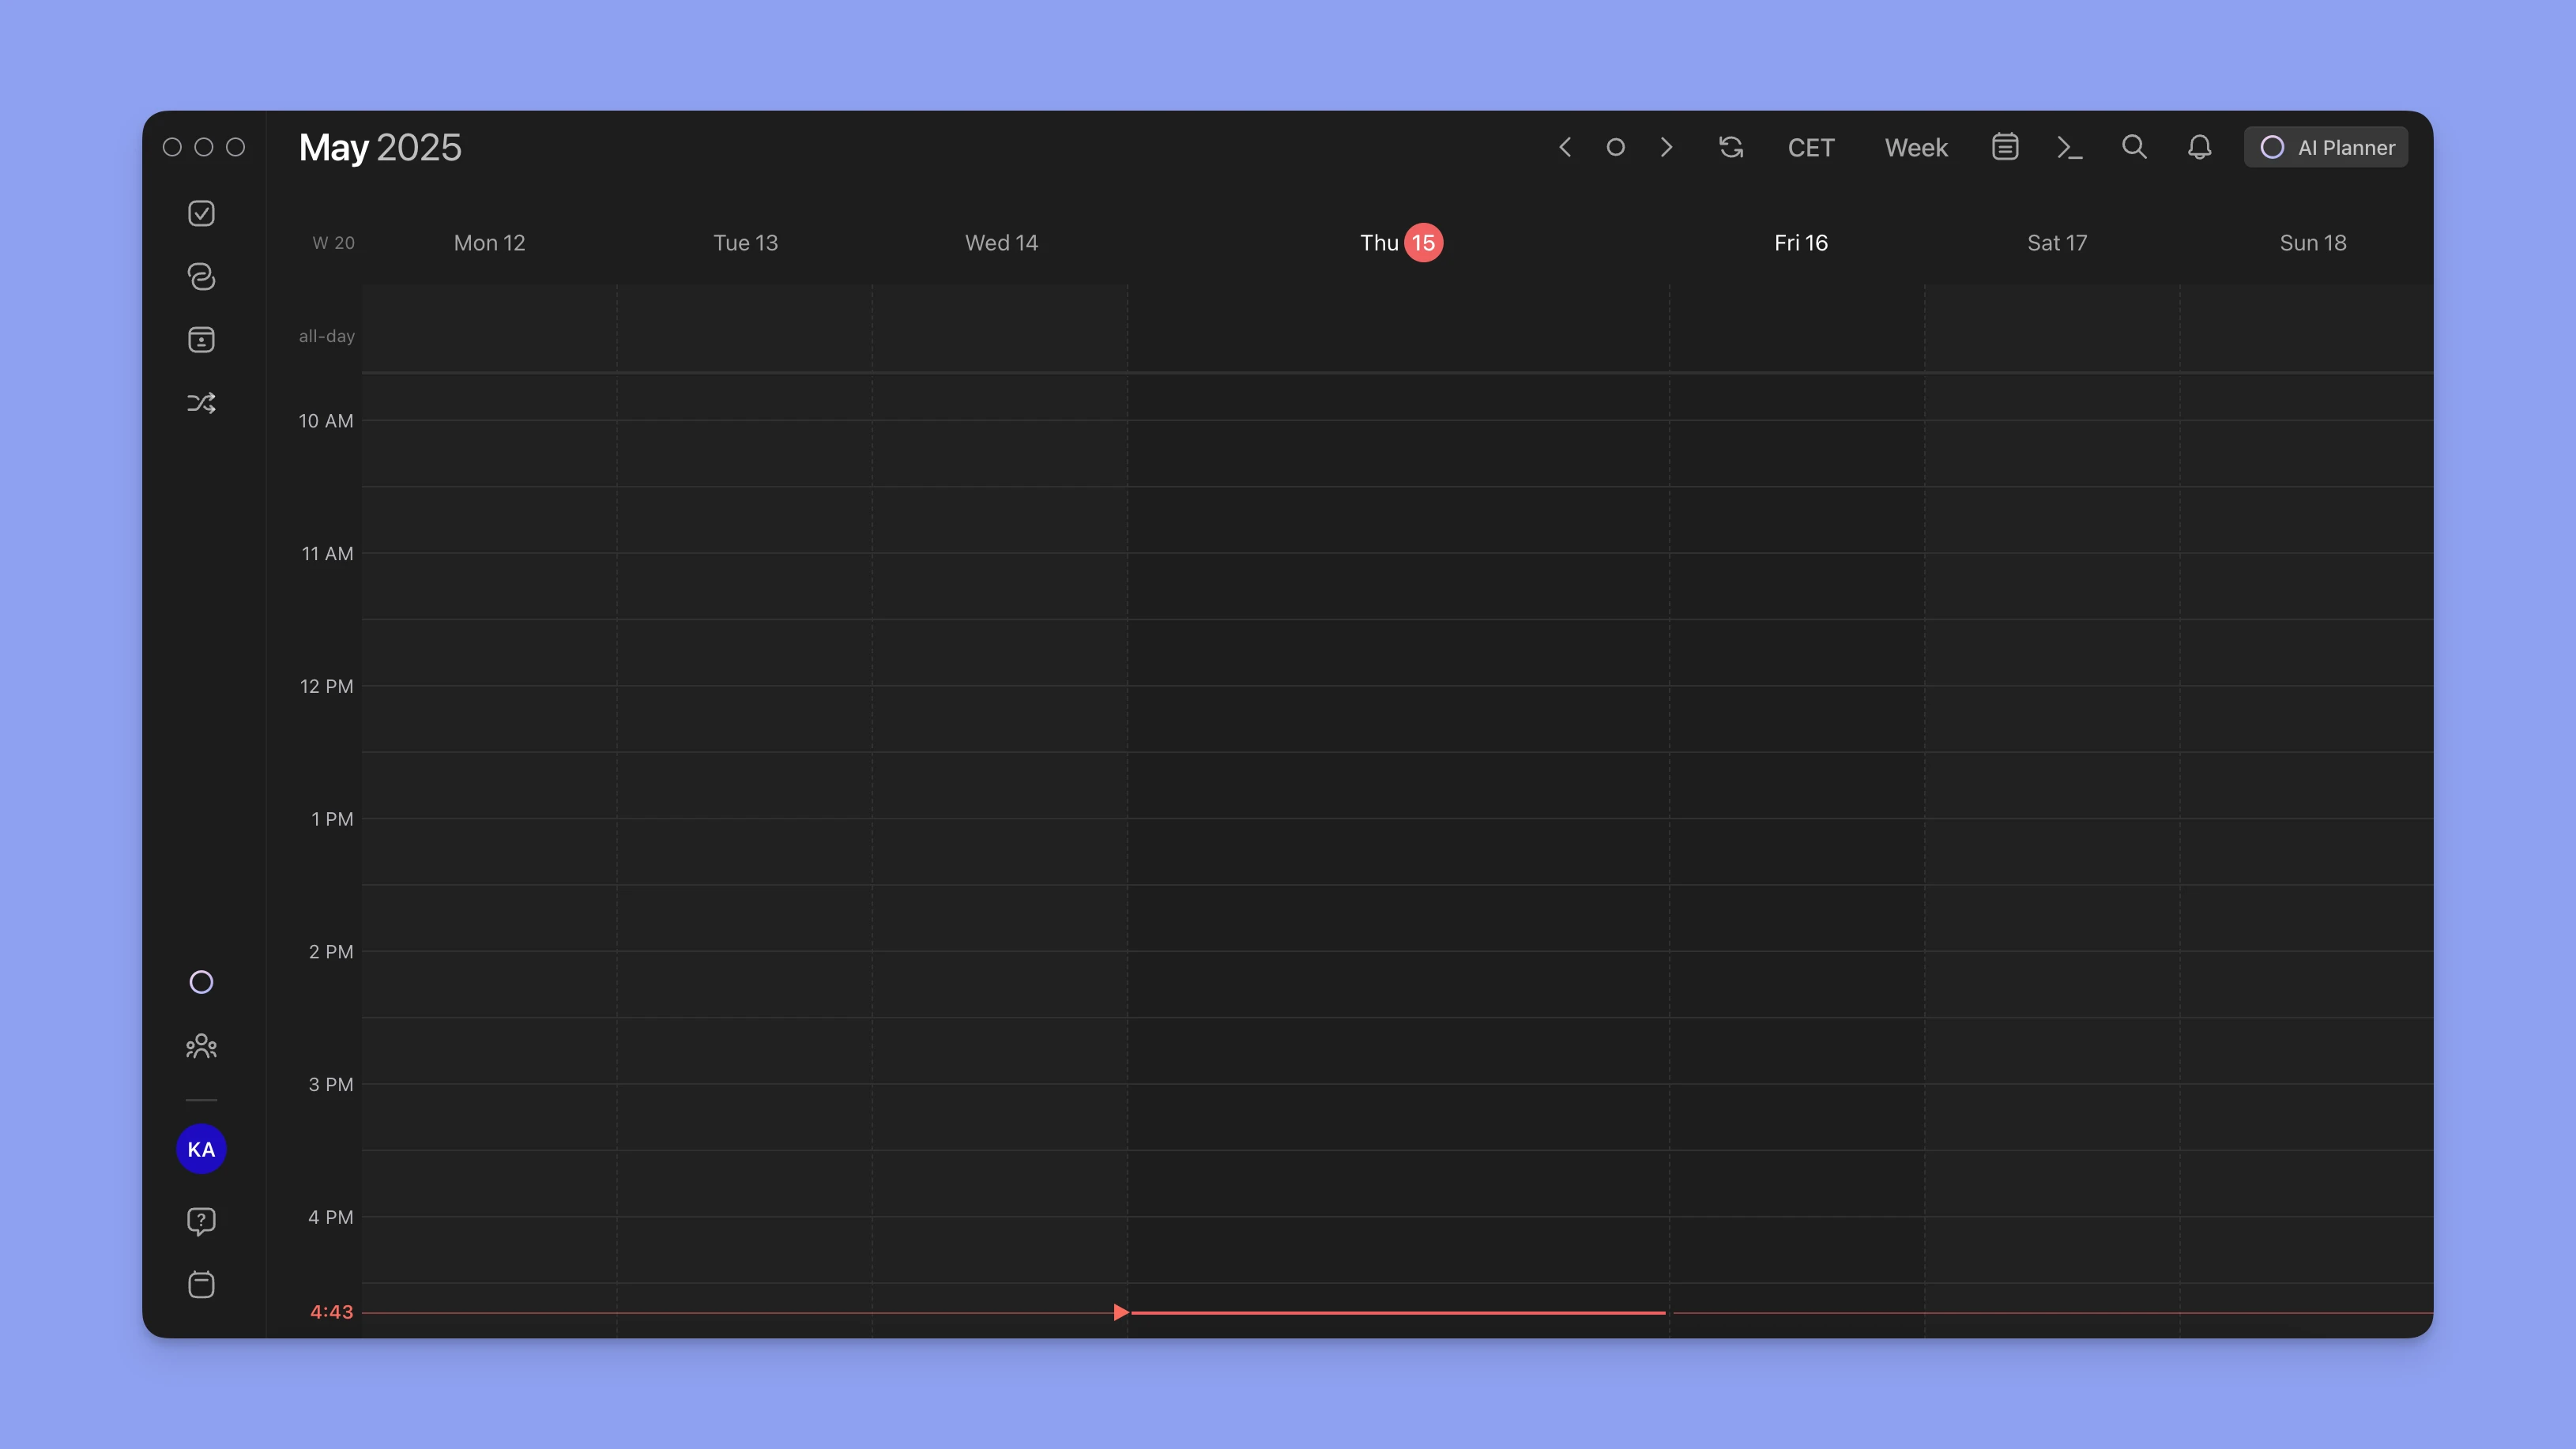2576x1449 pixels.
Task: Click the all-day row label
Action: click(326, 336)
